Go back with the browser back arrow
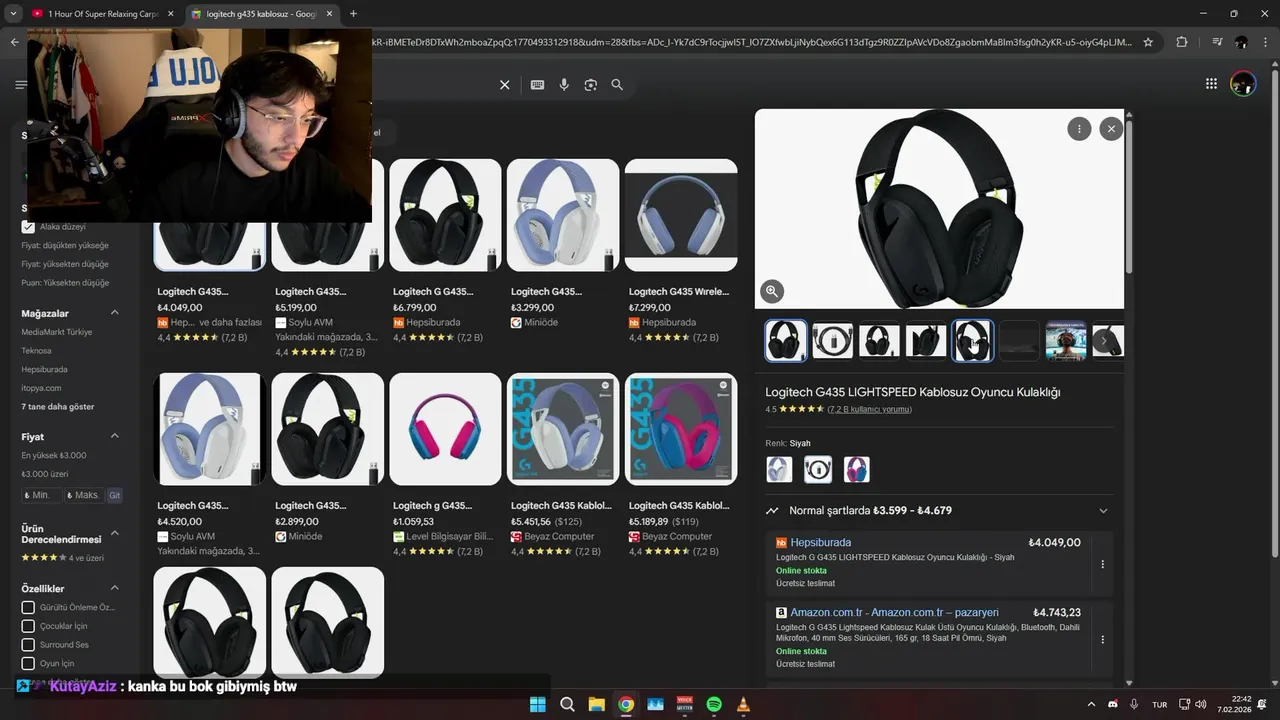The width and height of the screenshot is (1280, 720). click(14, 42)
